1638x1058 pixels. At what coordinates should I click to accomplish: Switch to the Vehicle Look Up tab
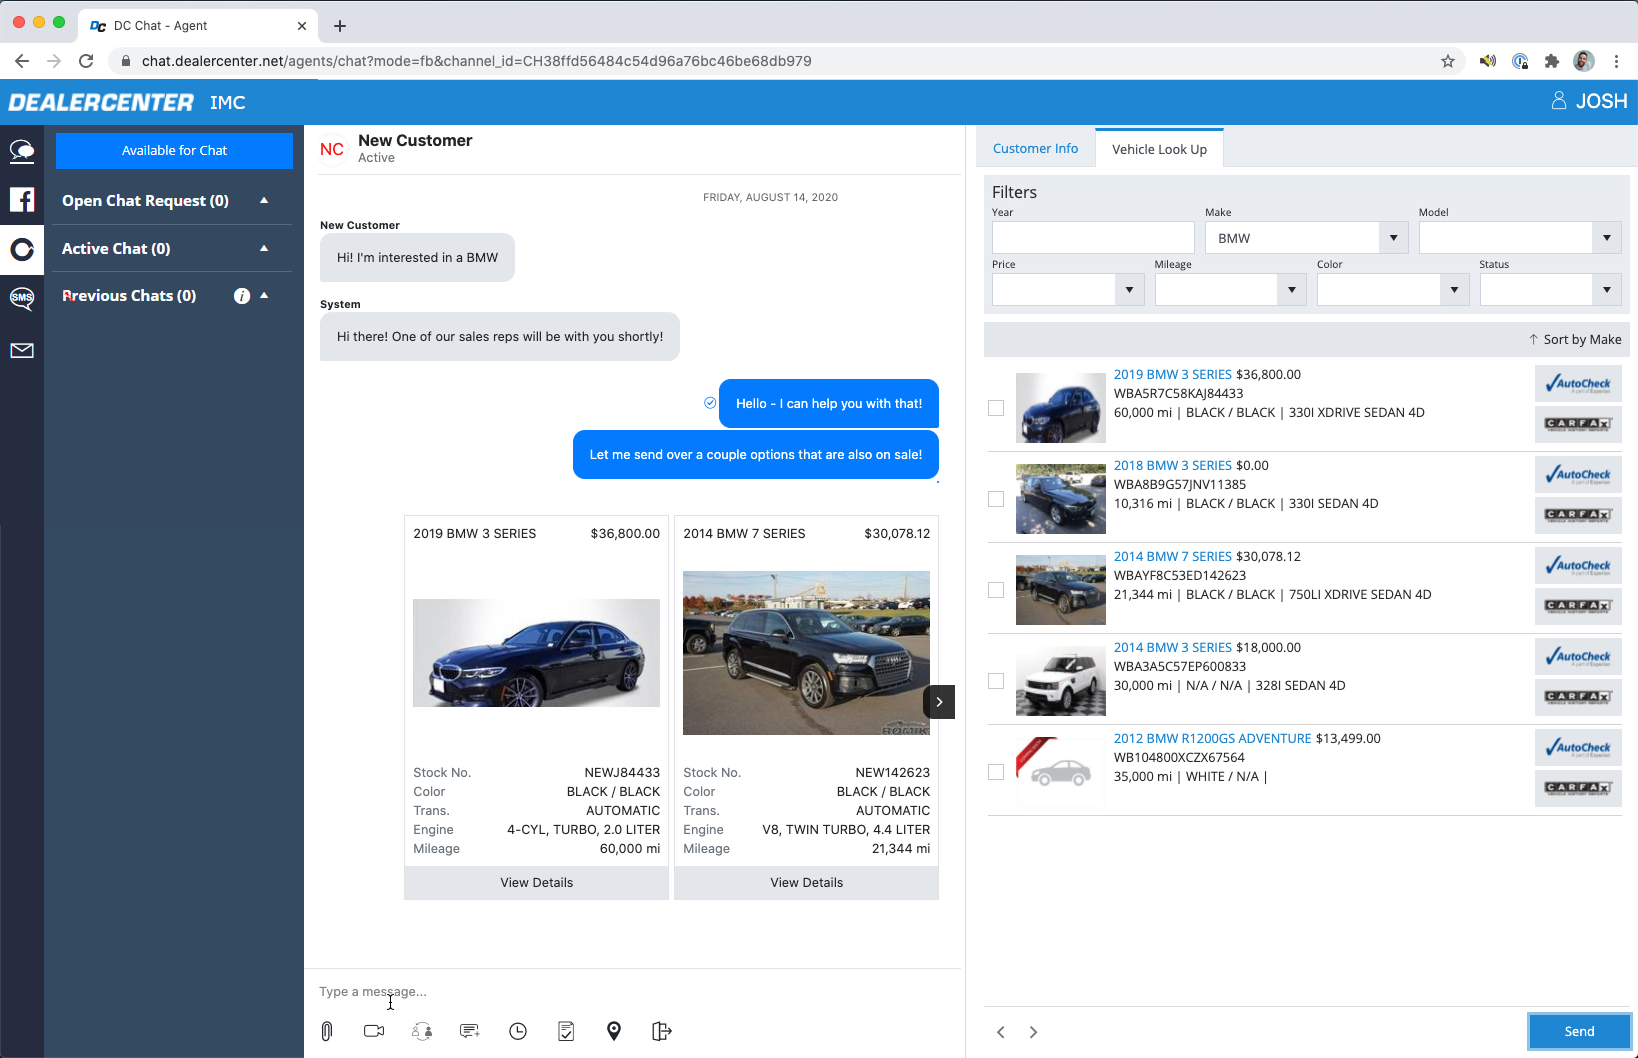1159,149
